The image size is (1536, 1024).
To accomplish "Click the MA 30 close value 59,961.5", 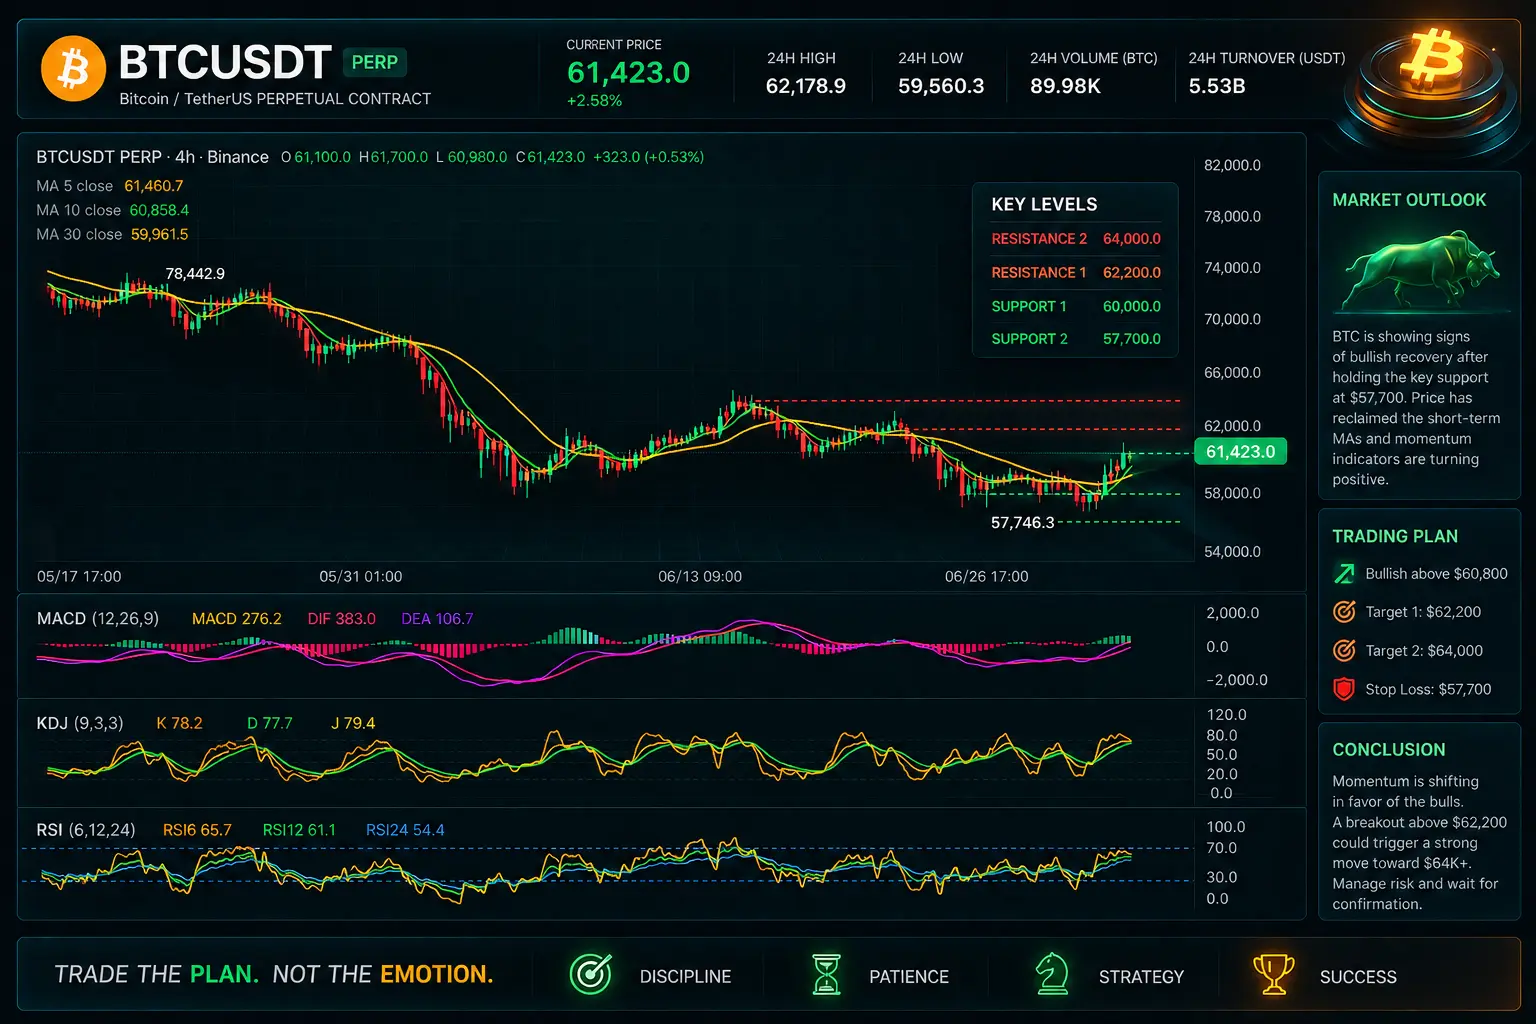I will pos(160,234).
